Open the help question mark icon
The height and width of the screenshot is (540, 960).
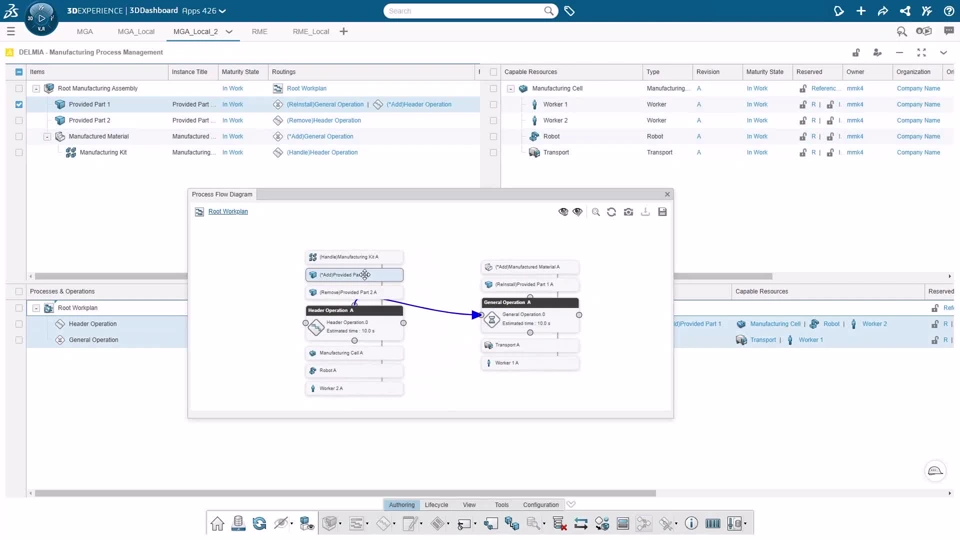(x=949, y=11)
